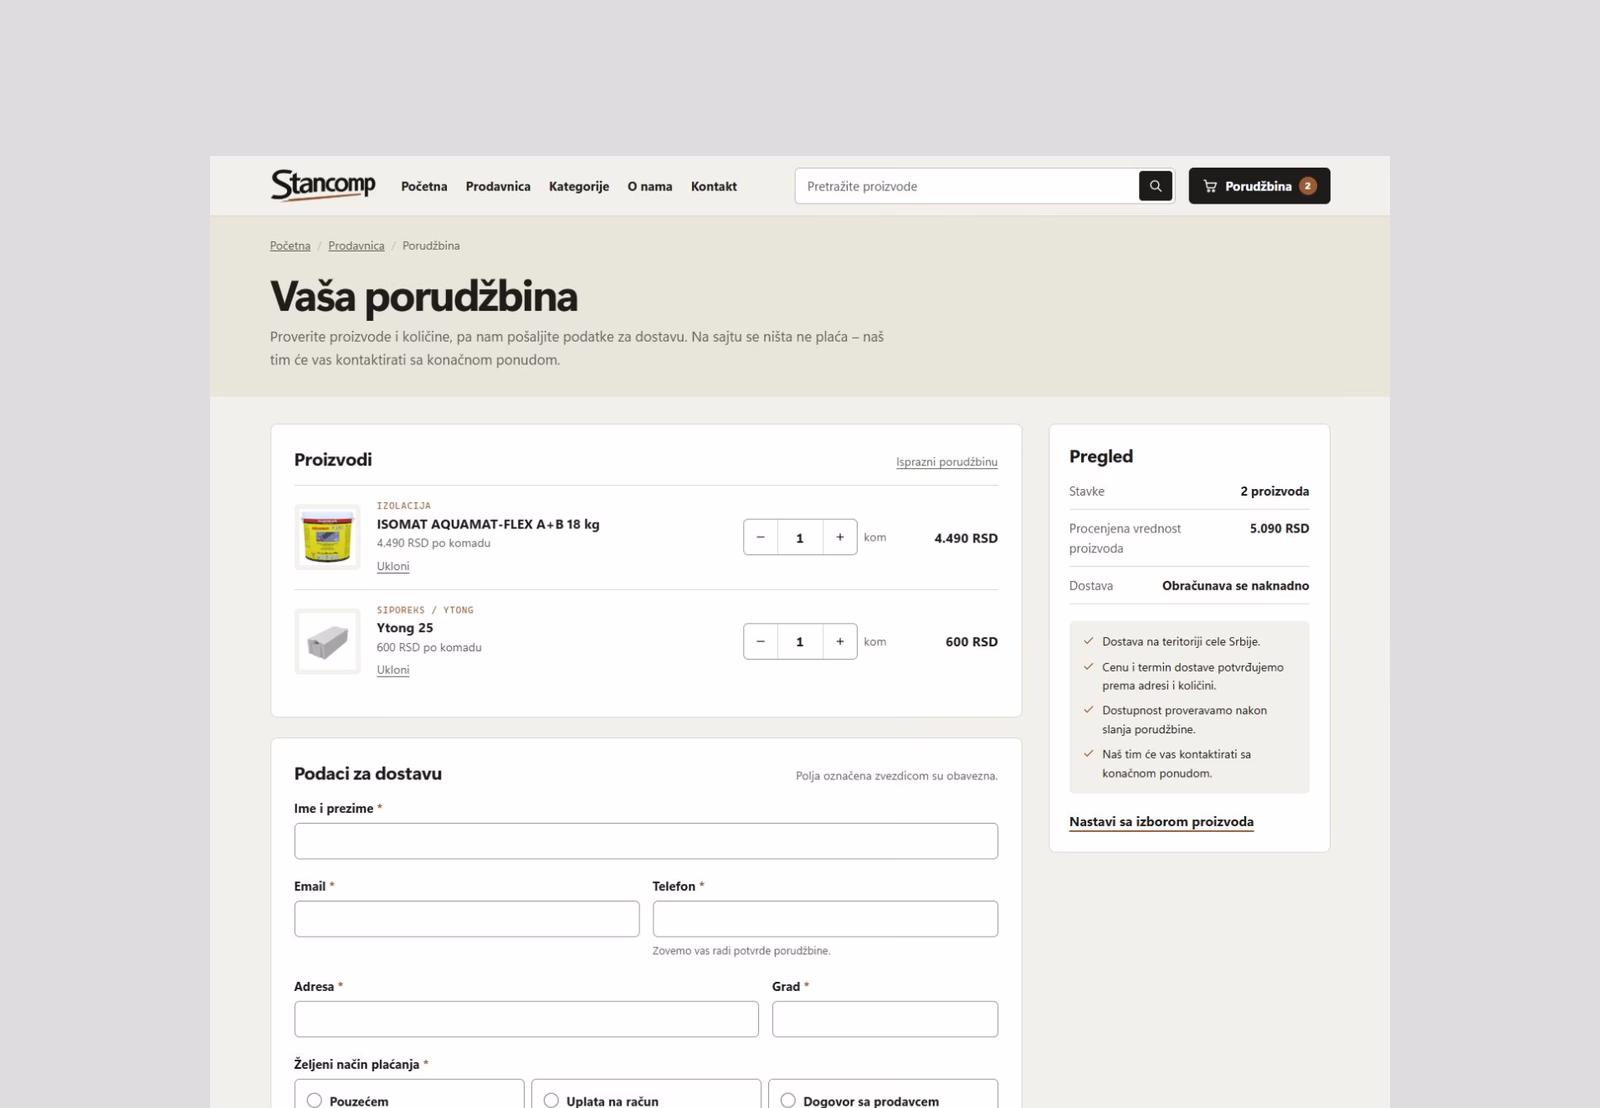Choose Dogovor sa prodavcem payment option
This screenshot has height=1108, width=1600.
[x=883, y=1094]
